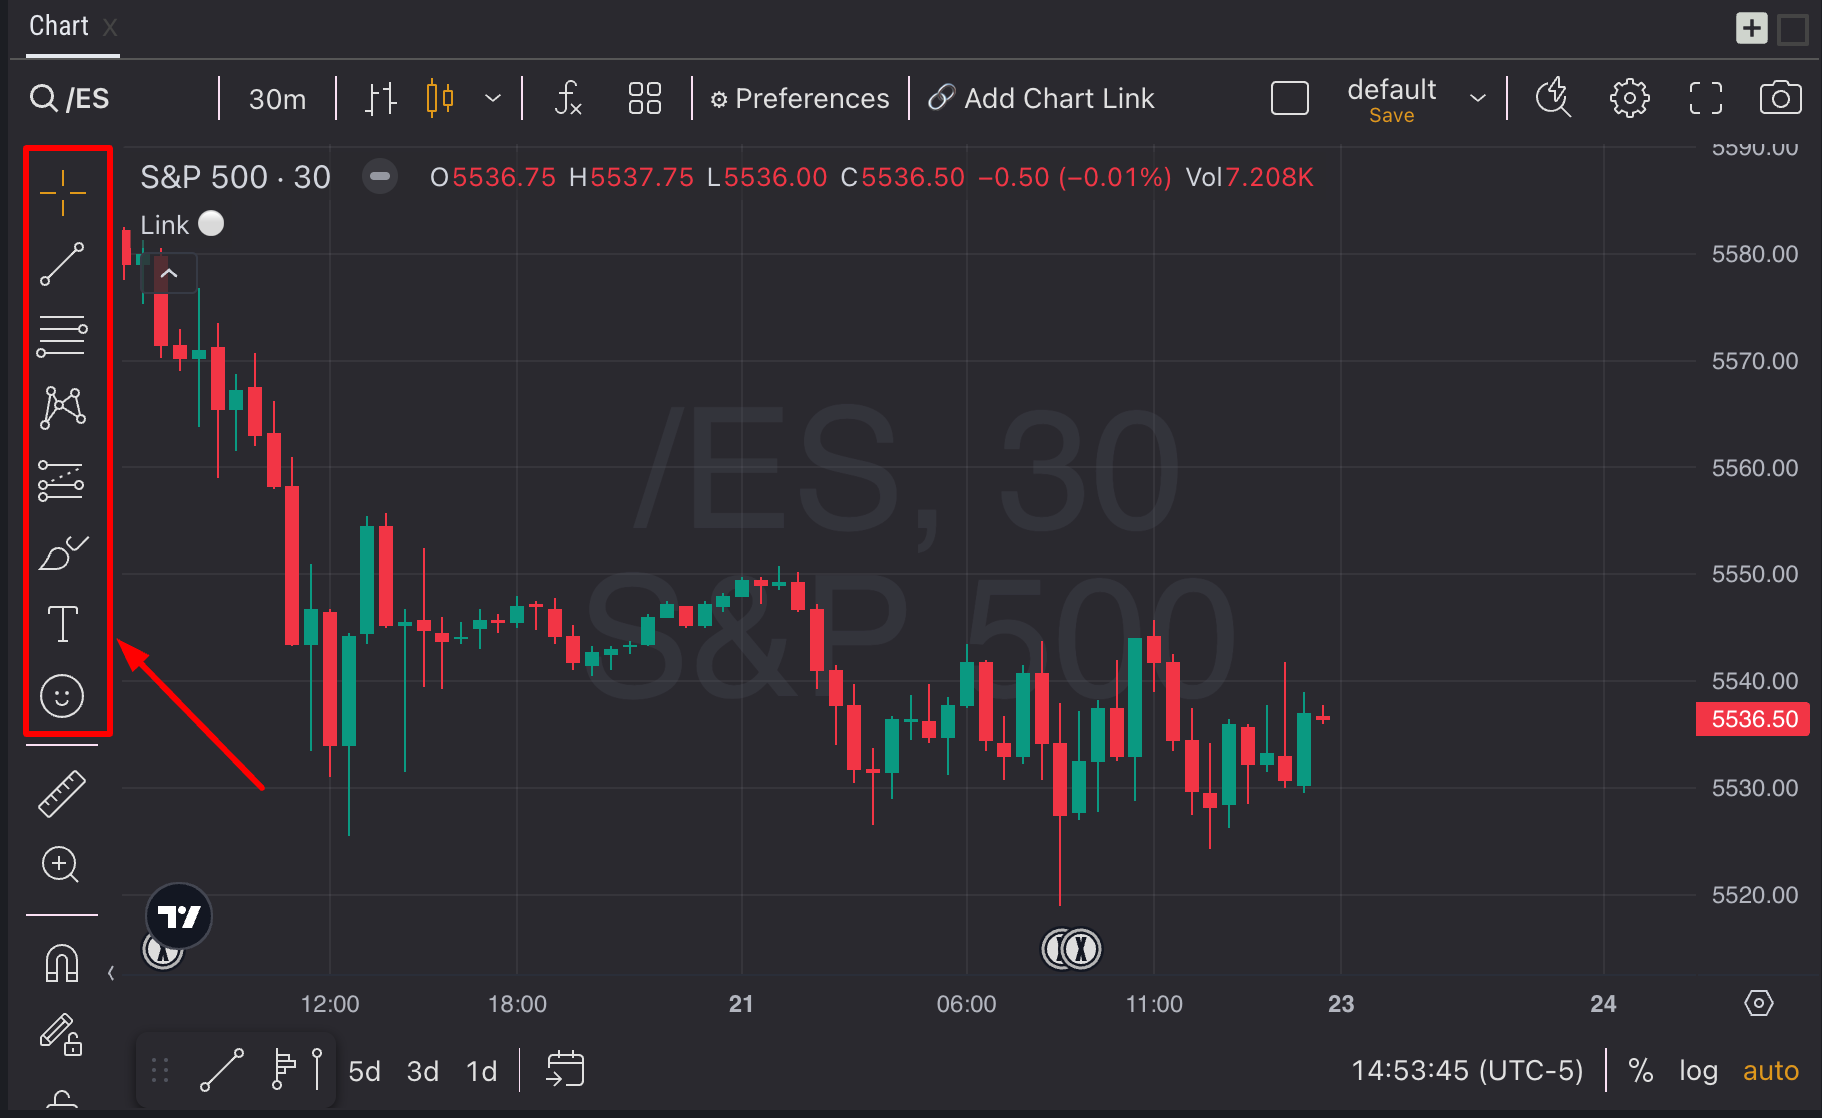The image size is (1822, 1118).
Task: Open the default layout dropdown
Action: [1477, 98]
